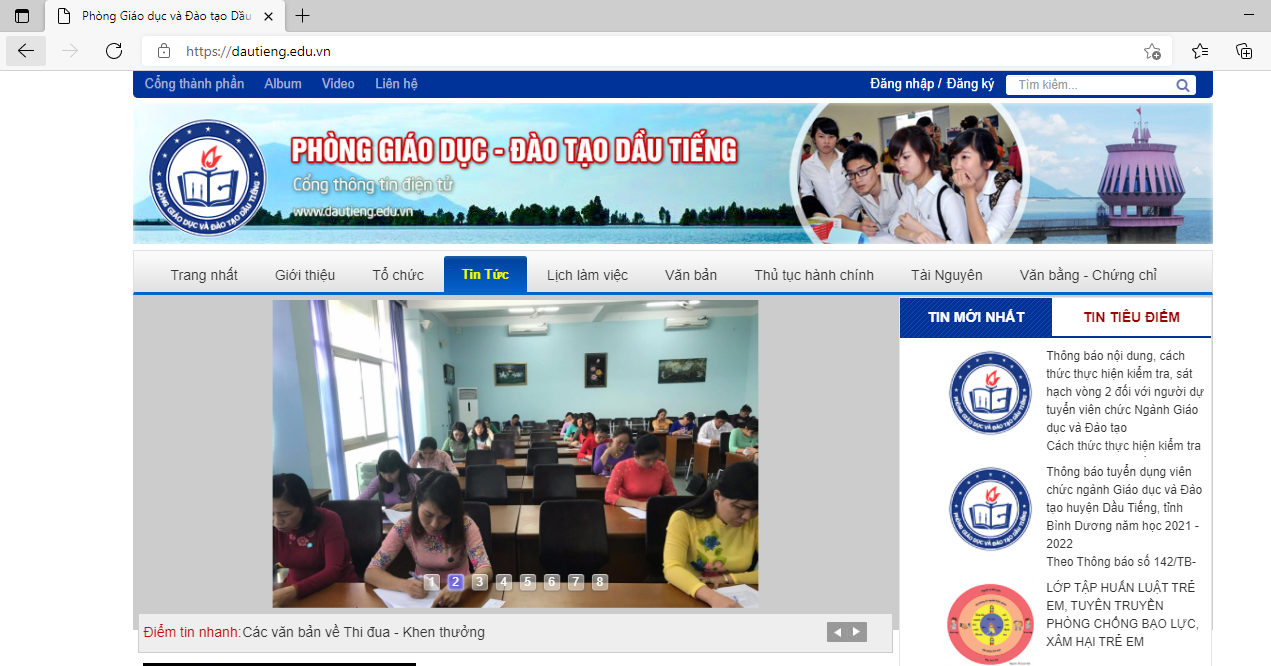This screenshot has height=666, width=1271.
Task: Go to slide 3 of the slideshow
Action: point(480,582)
